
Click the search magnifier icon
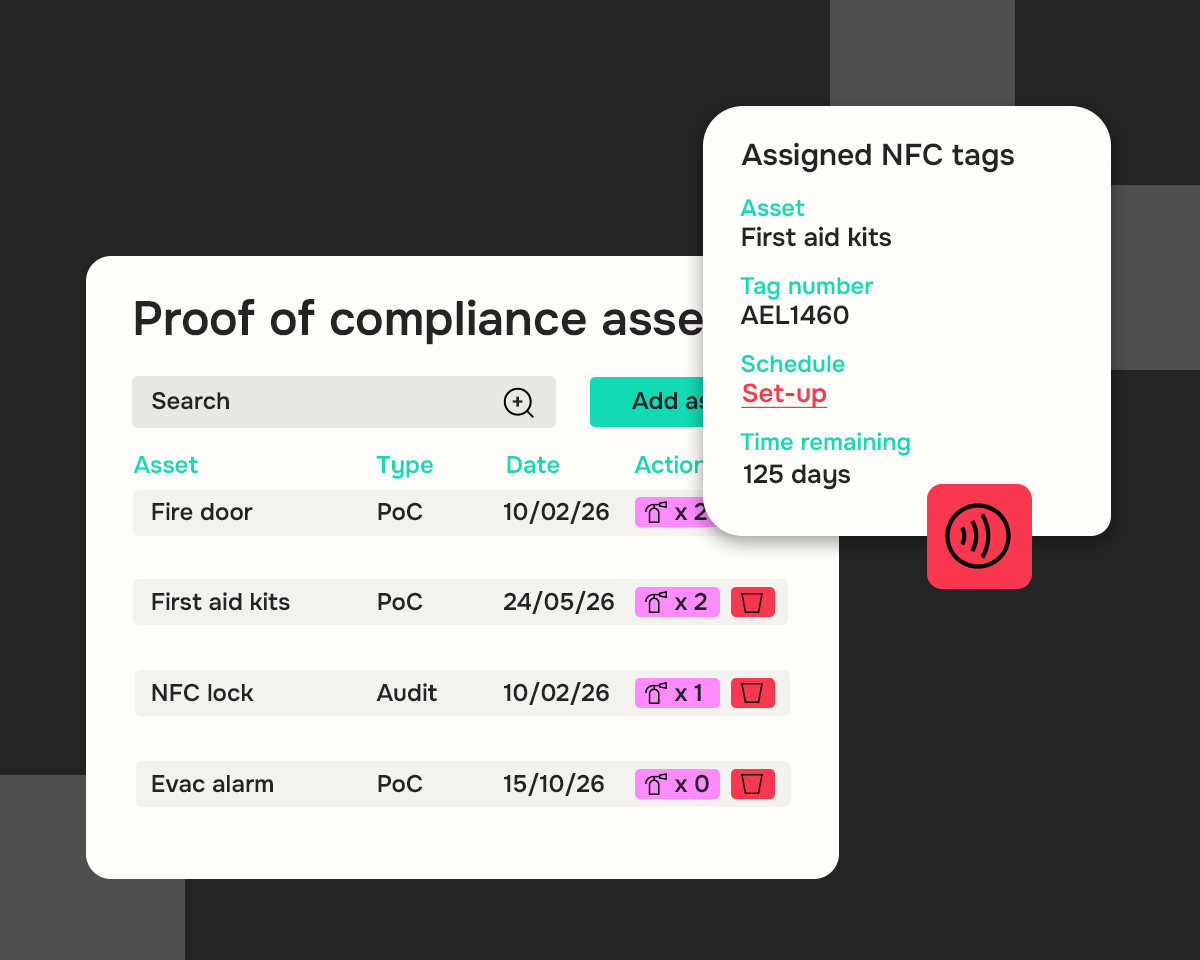(518, 403)
